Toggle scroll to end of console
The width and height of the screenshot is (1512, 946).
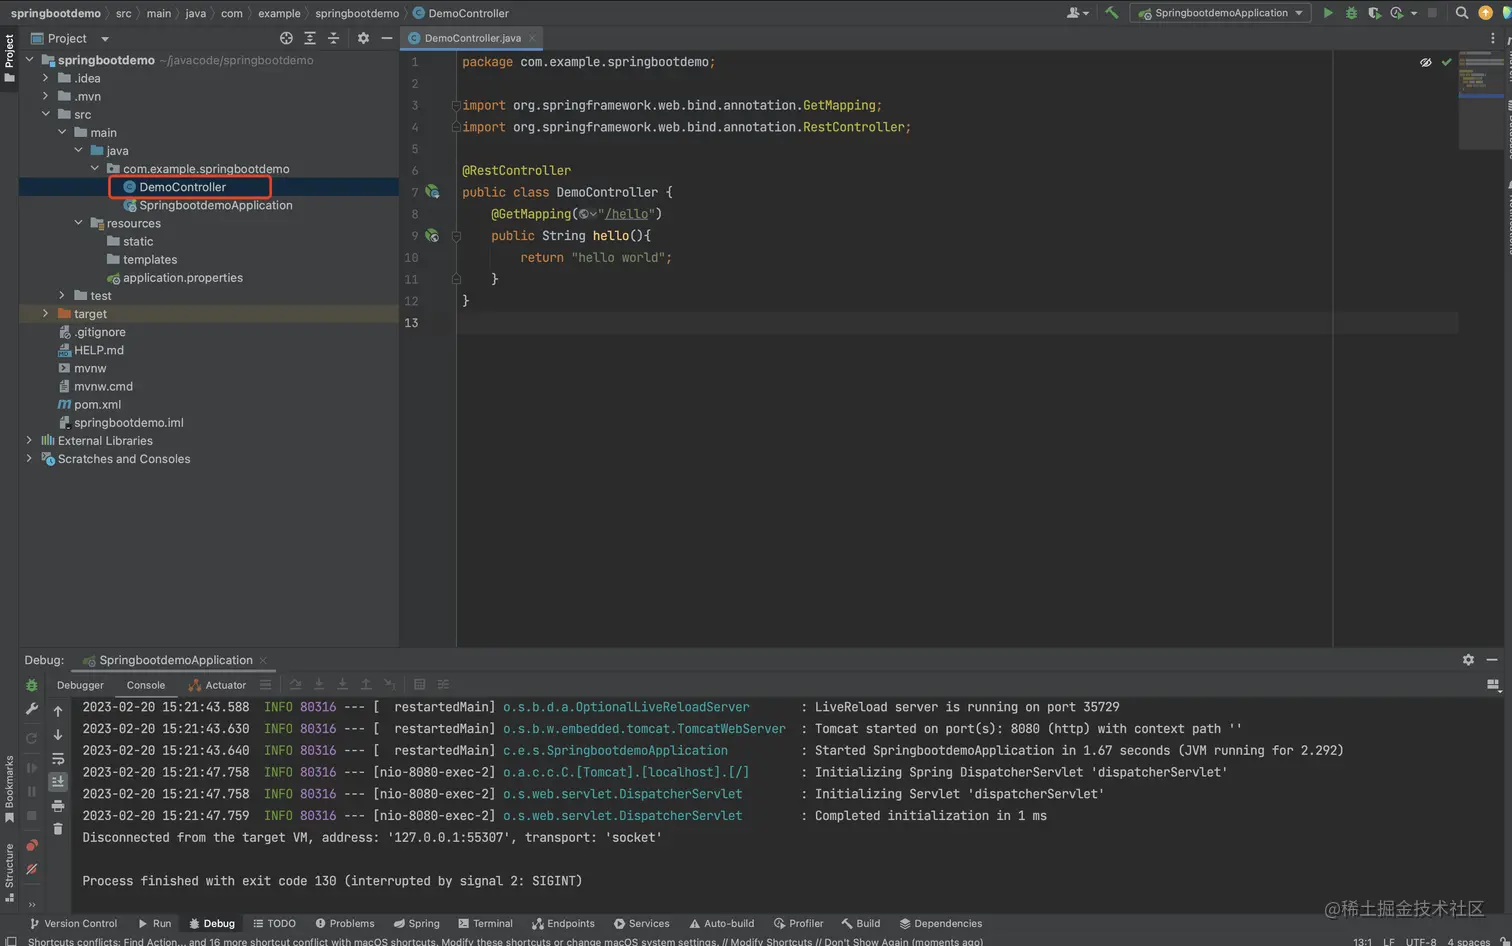click(58, 781)
